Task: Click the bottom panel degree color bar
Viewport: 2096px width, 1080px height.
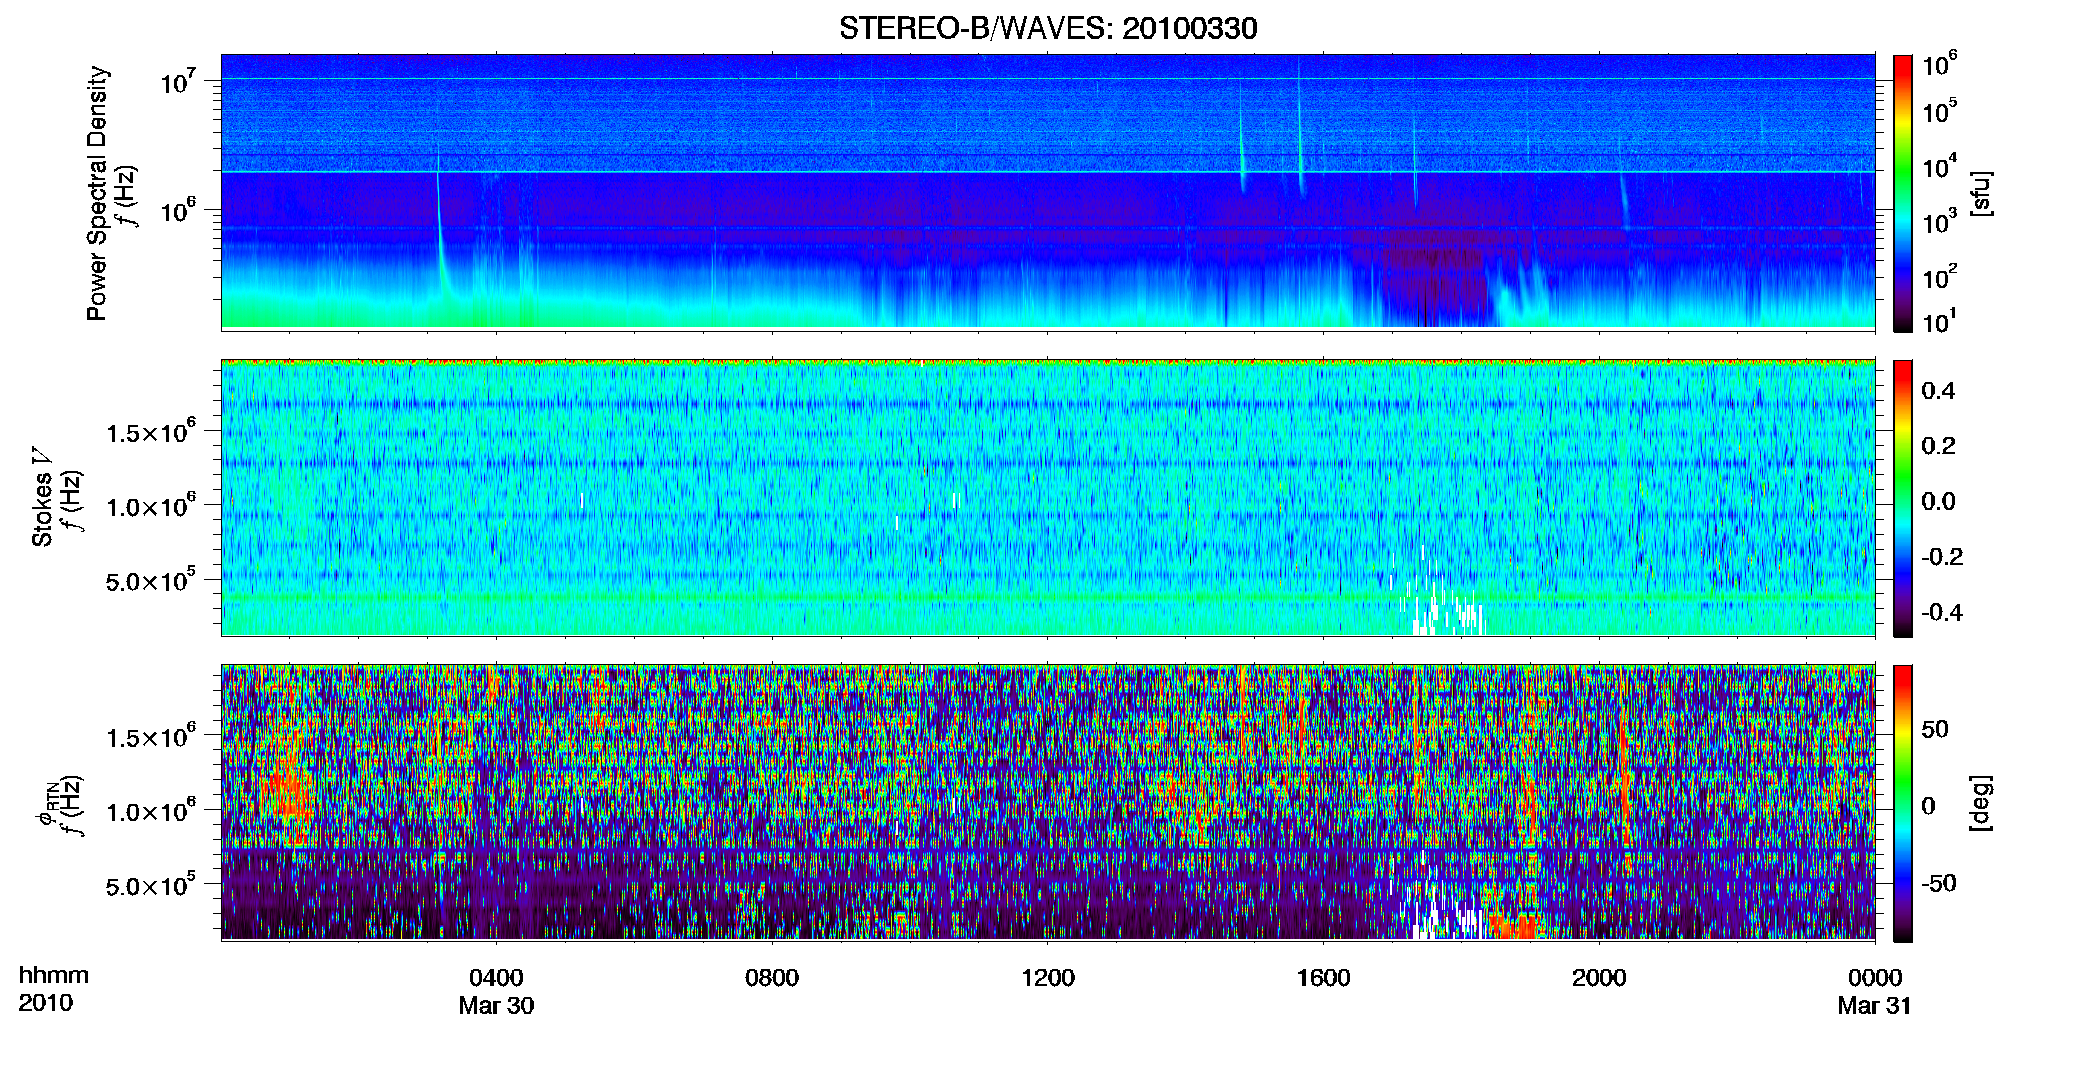Action: pyautogui.click(x=1902, y=803)
